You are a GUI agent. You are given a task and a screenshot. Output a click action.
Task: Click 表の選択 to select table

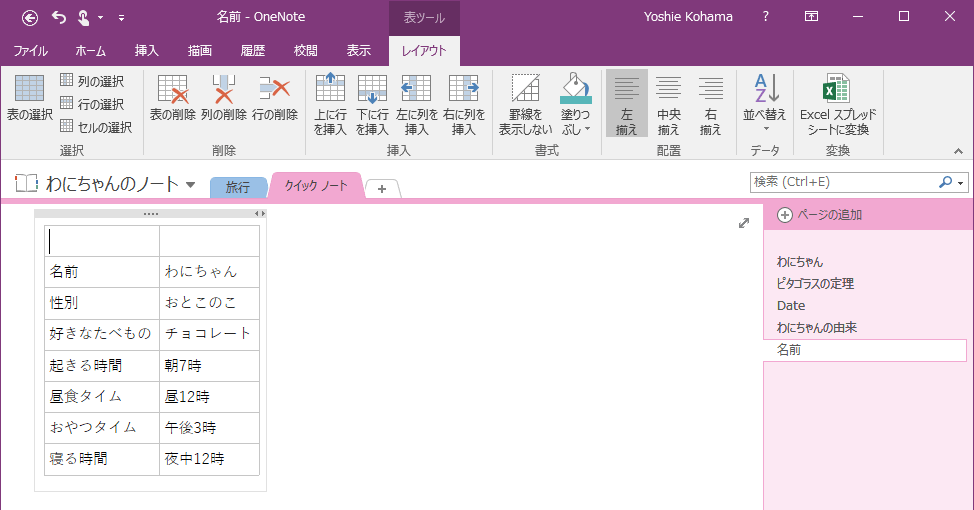click(x=30, y=98)
